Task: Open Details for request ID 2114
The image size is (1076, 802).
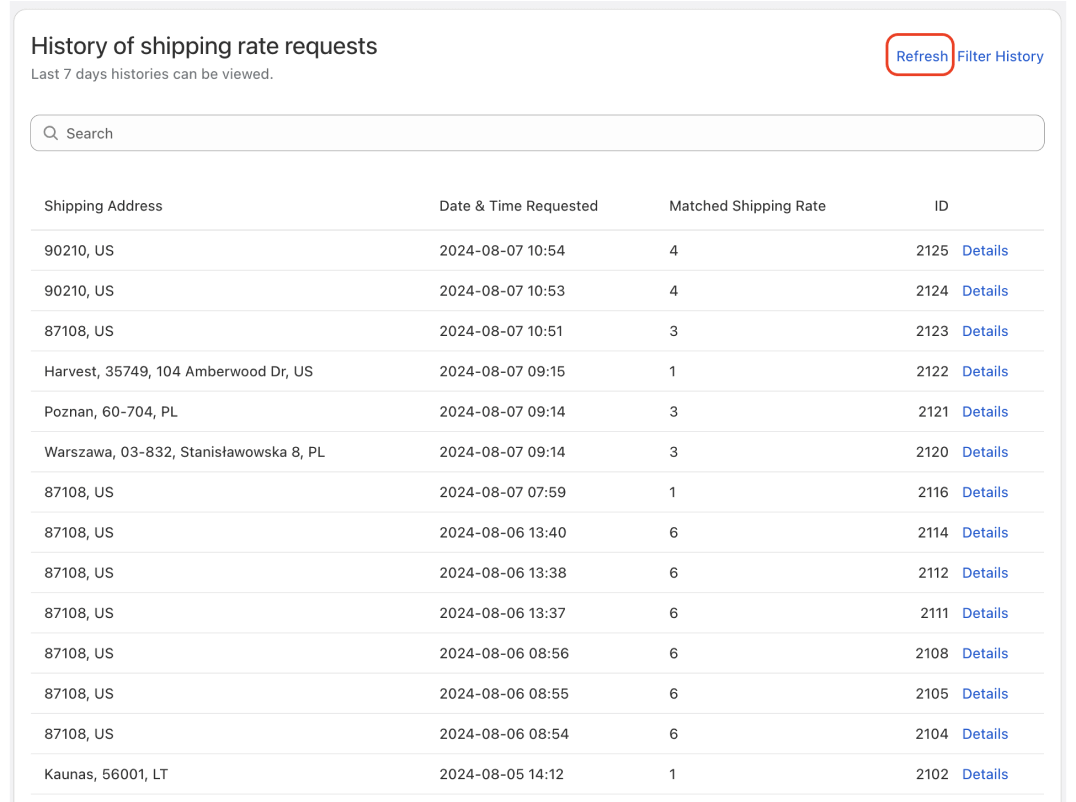Action: tap(985, 532)
